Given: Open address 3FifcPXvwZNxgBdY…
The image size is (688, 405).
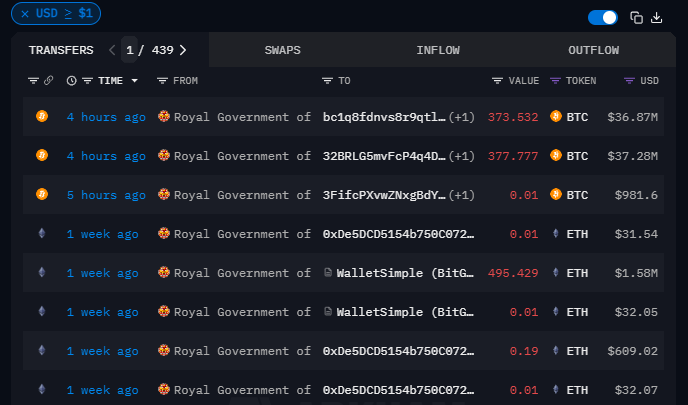Looking at the screenshot, I should (384, 195).
